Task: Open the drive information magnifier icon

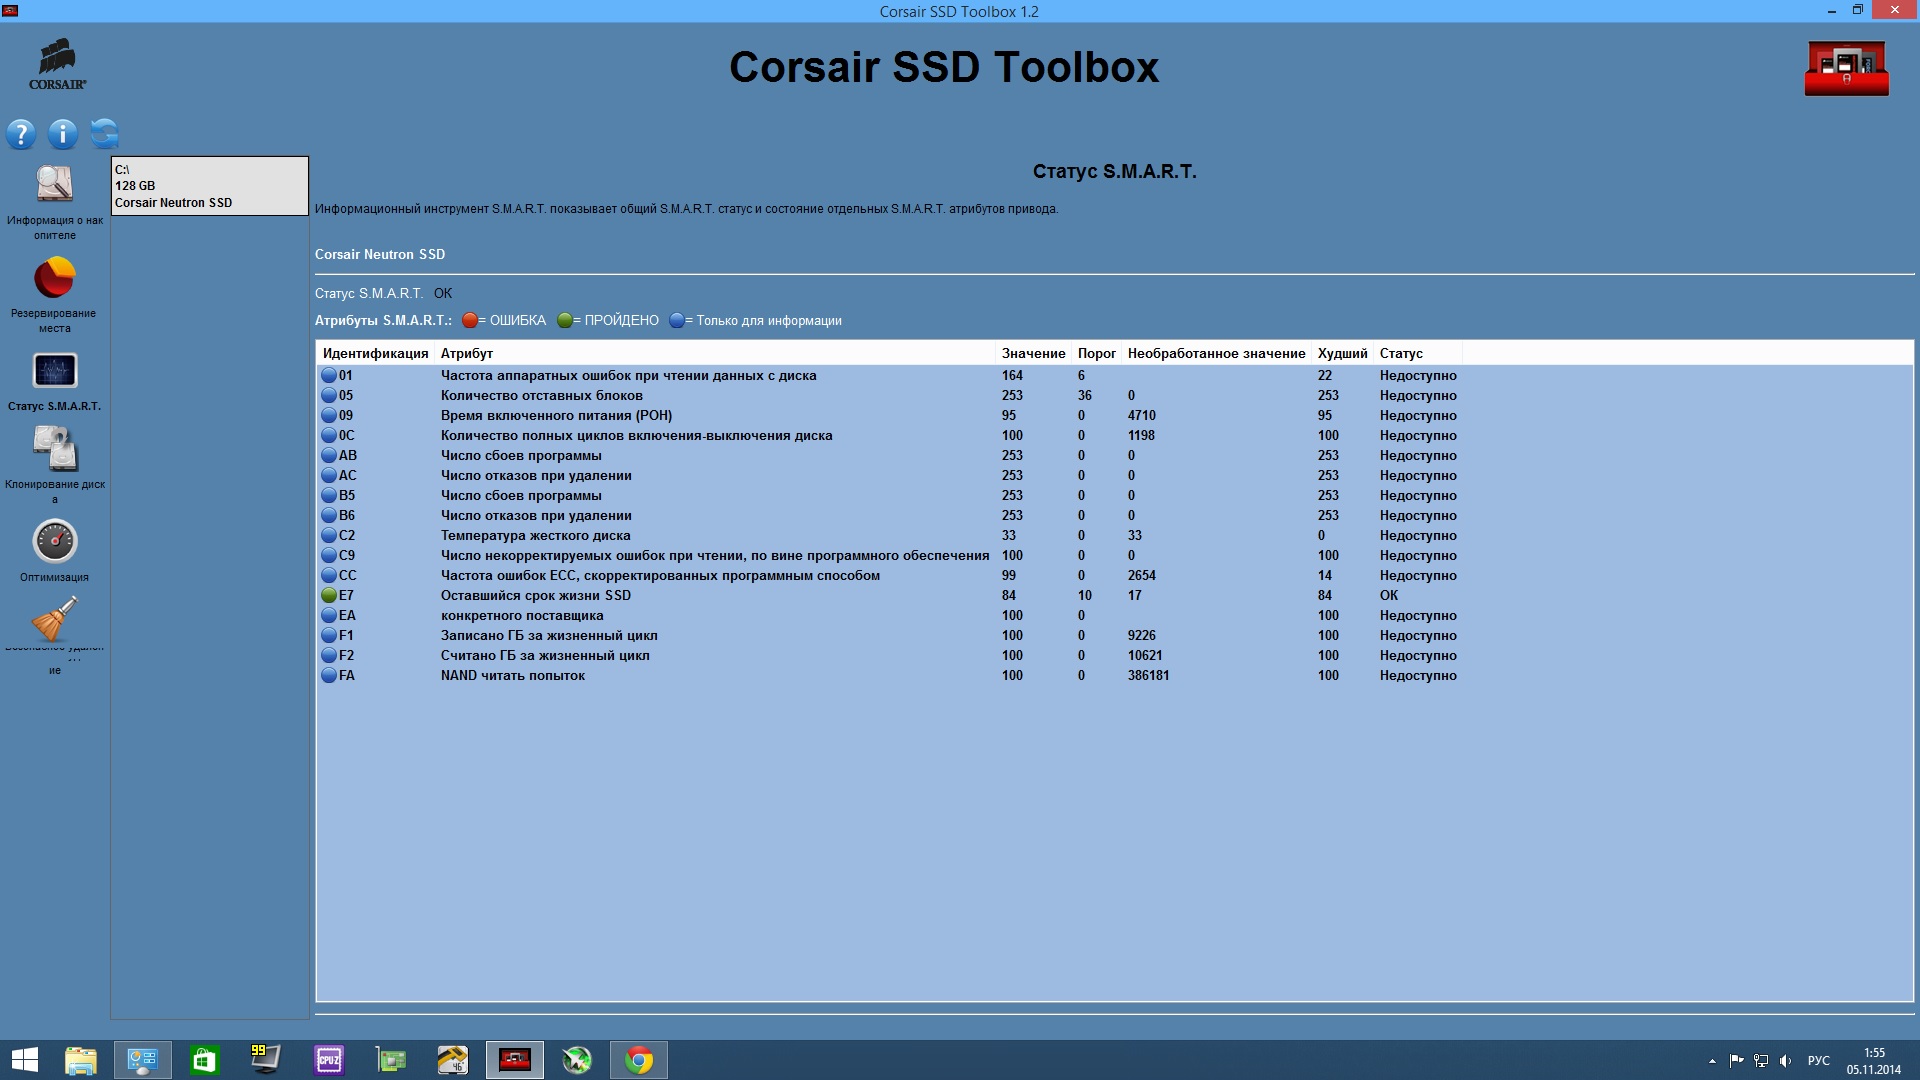Action: pos(55,185)
